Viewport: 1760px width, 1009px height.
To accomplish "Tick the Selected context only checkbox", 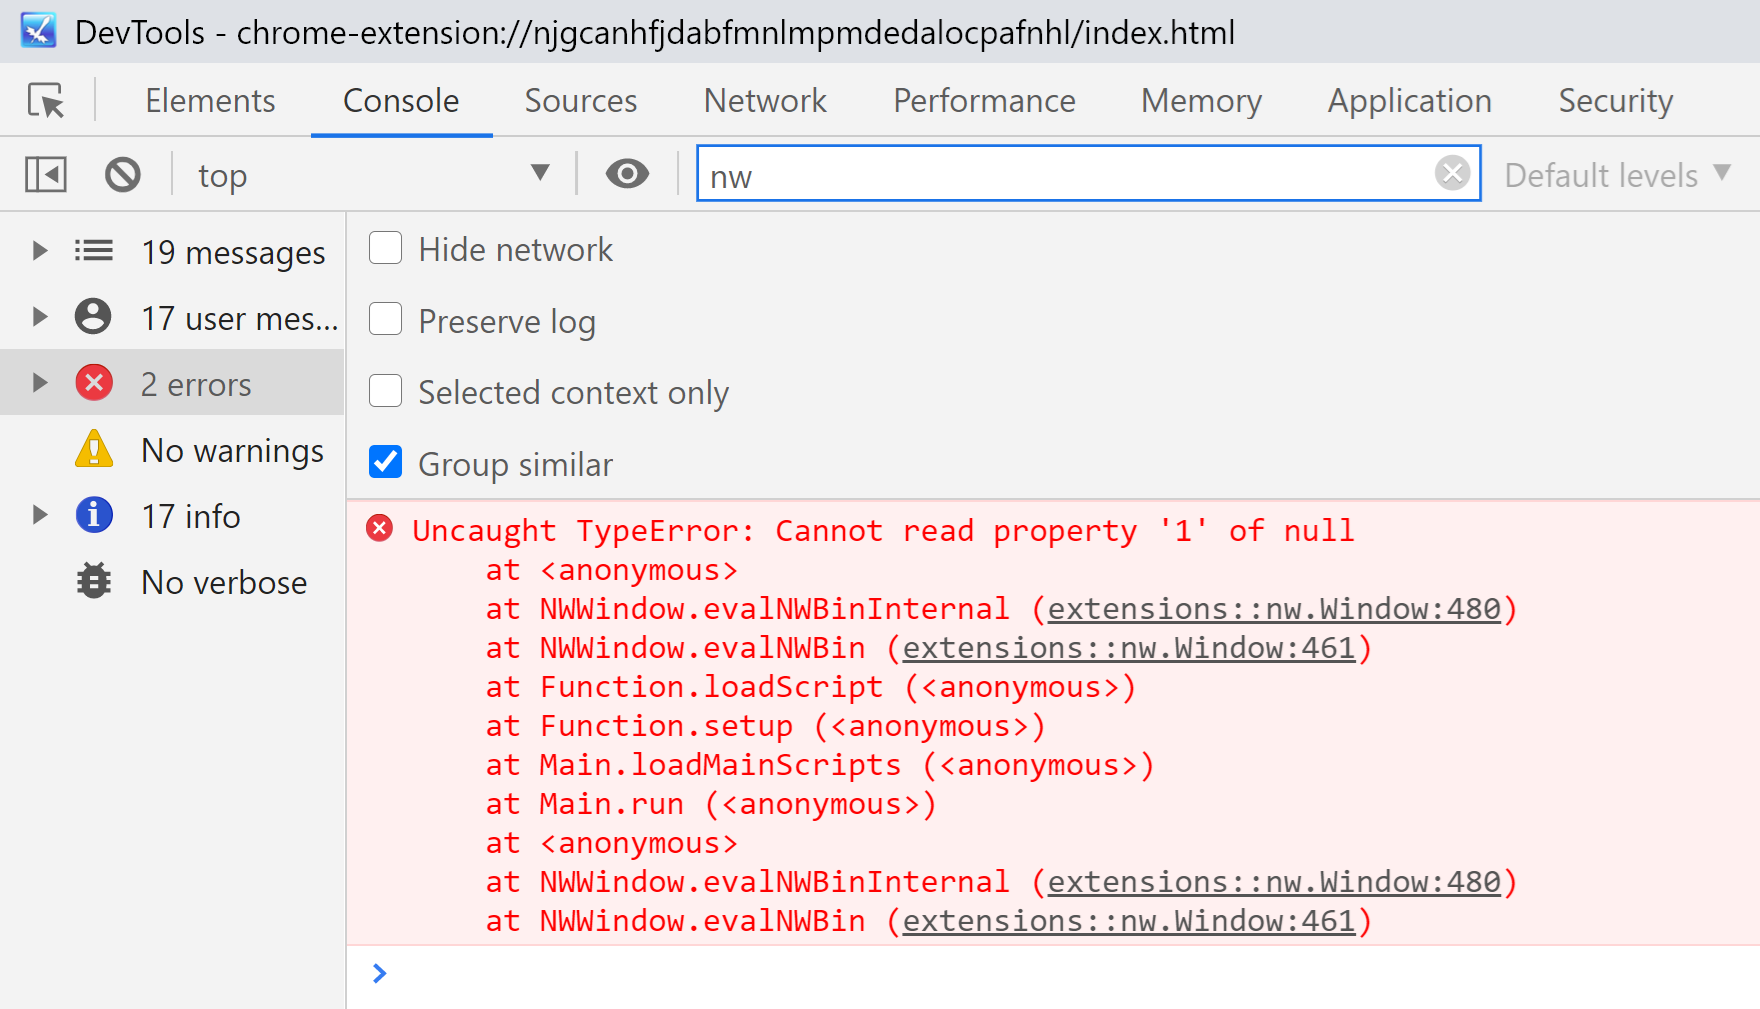I will (386, 391).
